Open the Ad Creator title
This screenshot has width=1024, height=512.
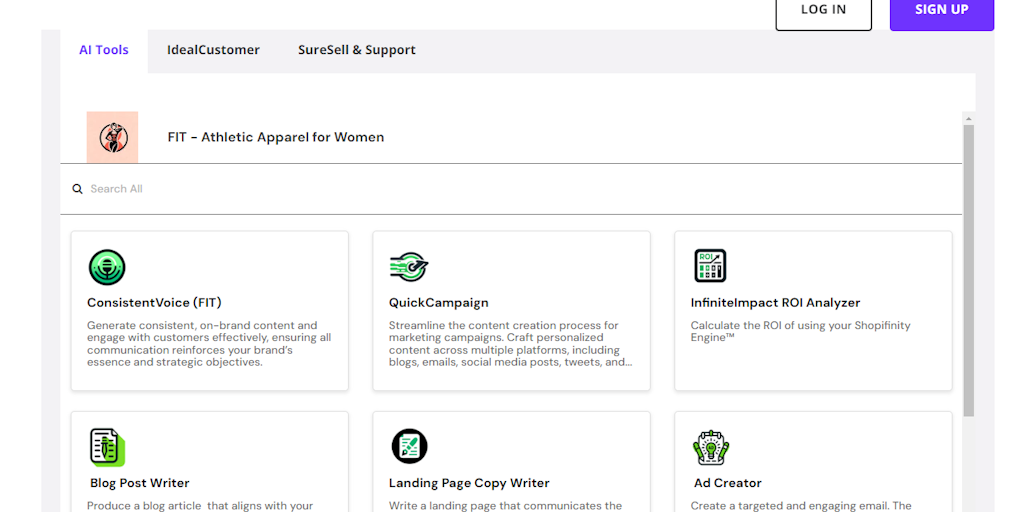728,483
